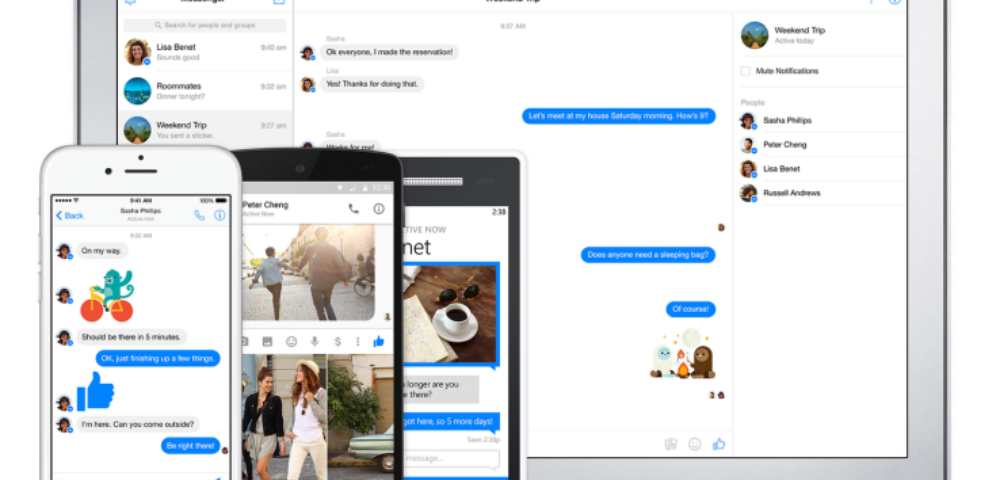Select the Weekend Trip conversation in the sidebar
This screenshot has height=480, width=1000.
(x=205, y=130)
